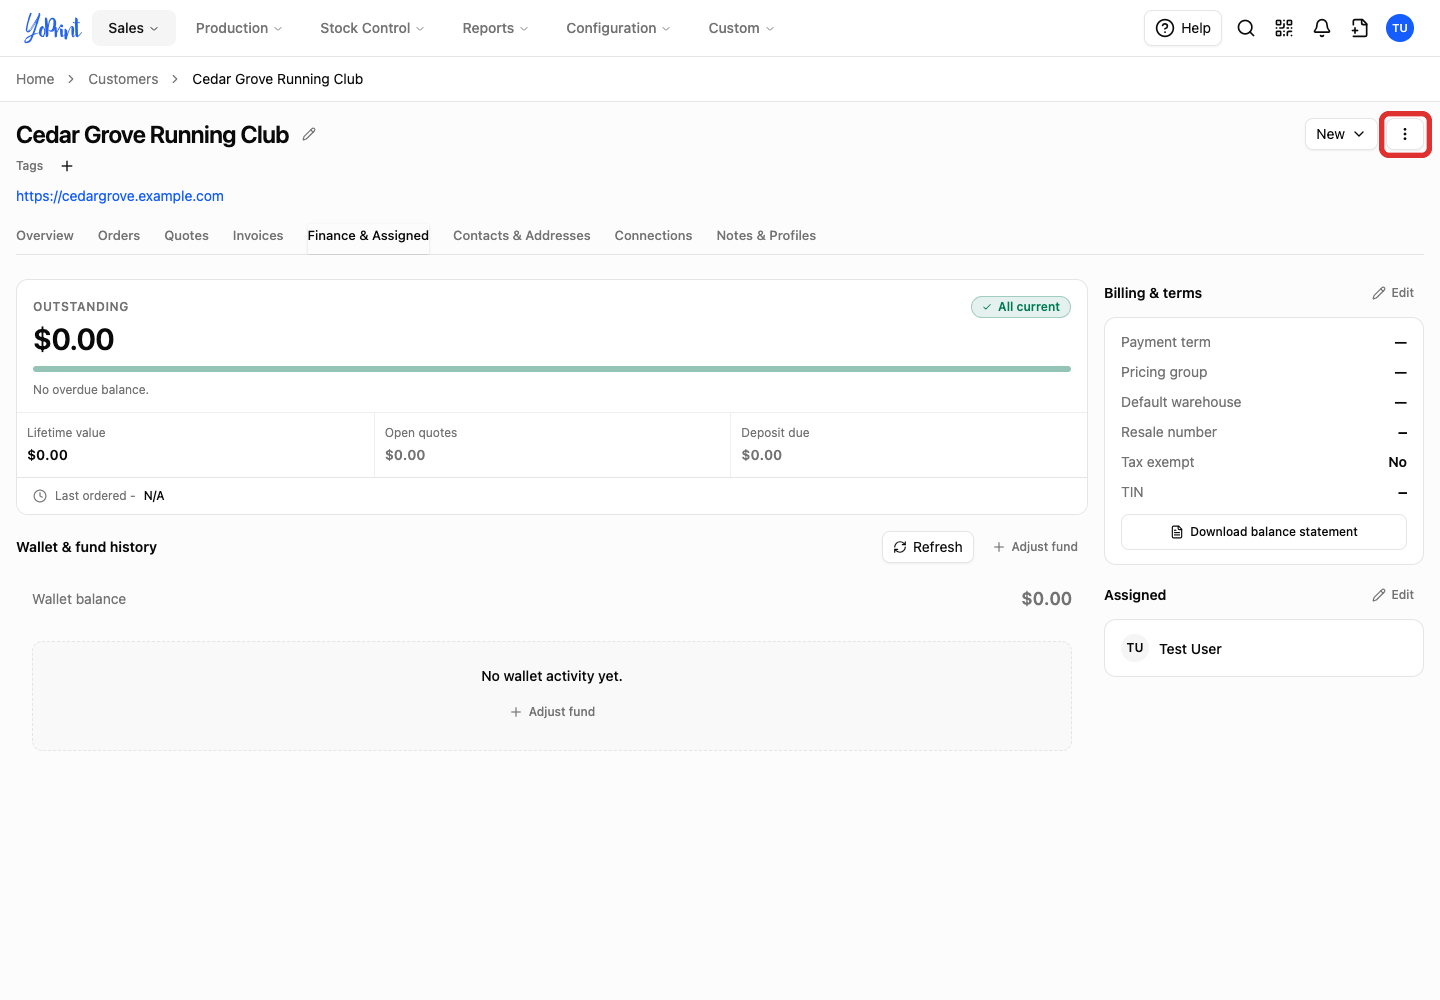1440x1000 pixels.
Task: Open the TU user avatar menu
Action: click(x=1400, y=28)
